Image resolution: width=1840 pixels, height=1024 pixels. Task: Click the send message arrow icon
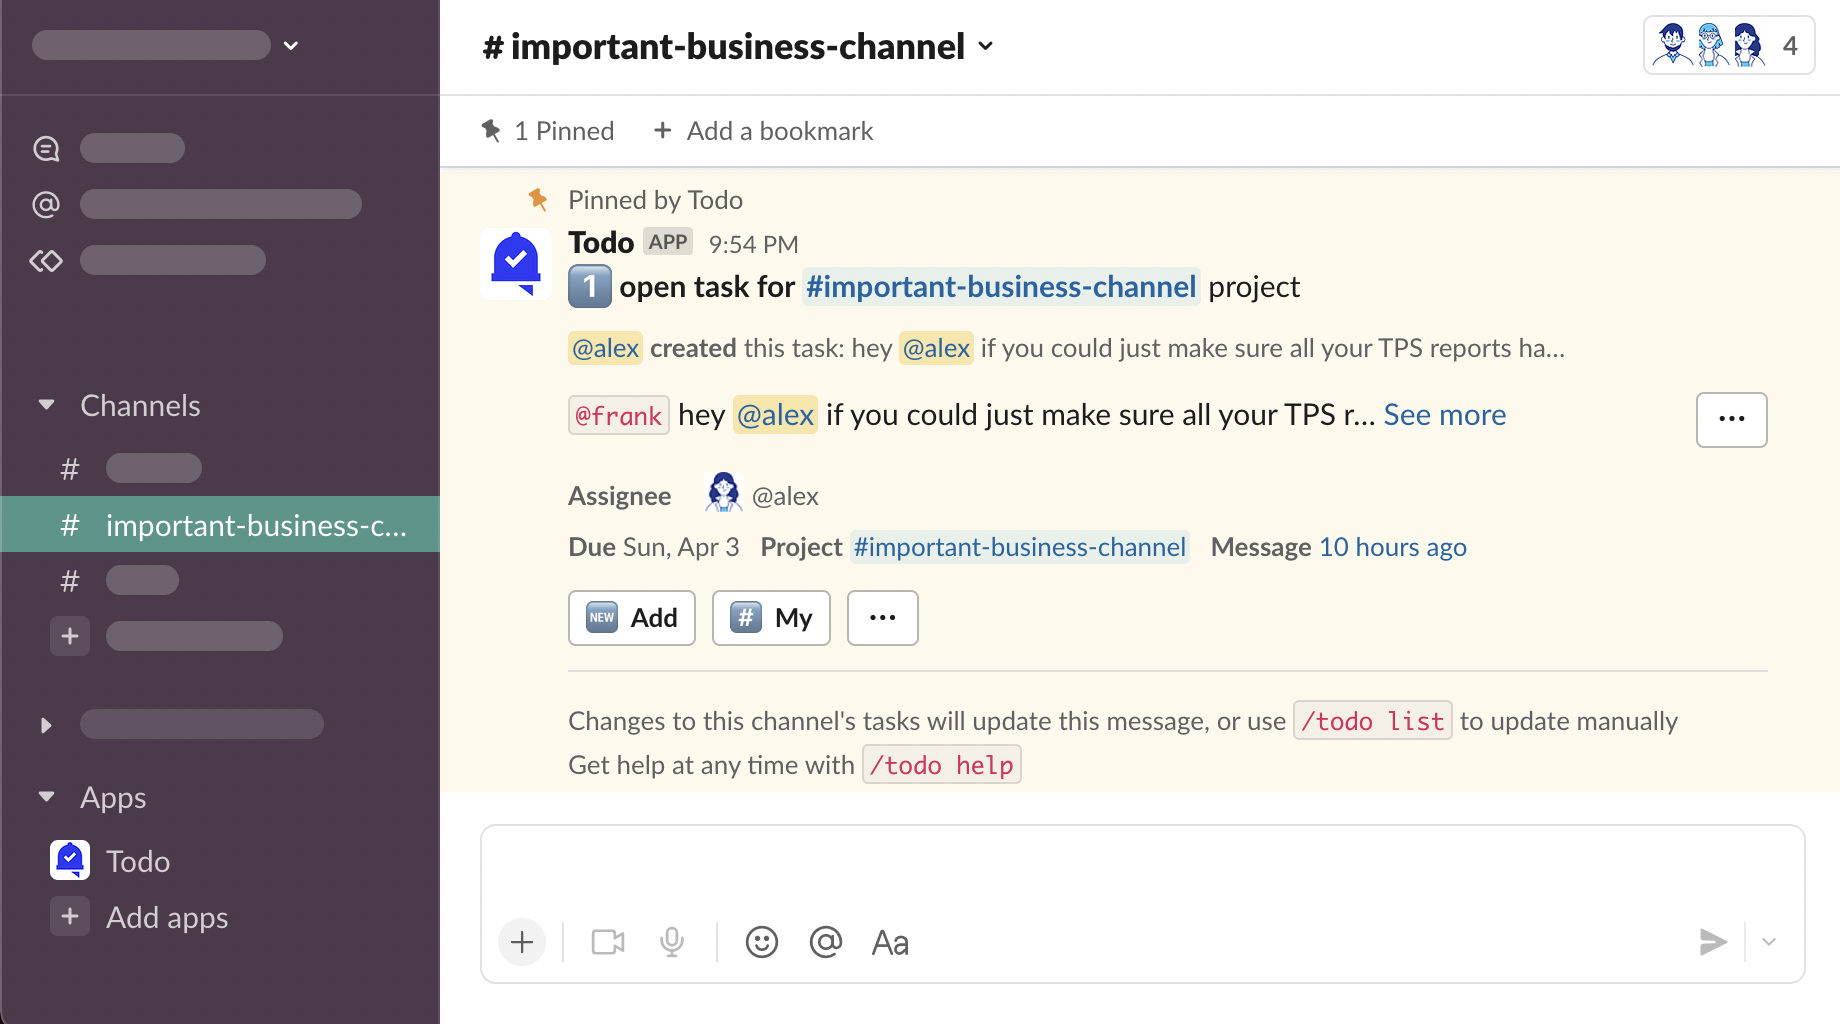[1712, 942]
